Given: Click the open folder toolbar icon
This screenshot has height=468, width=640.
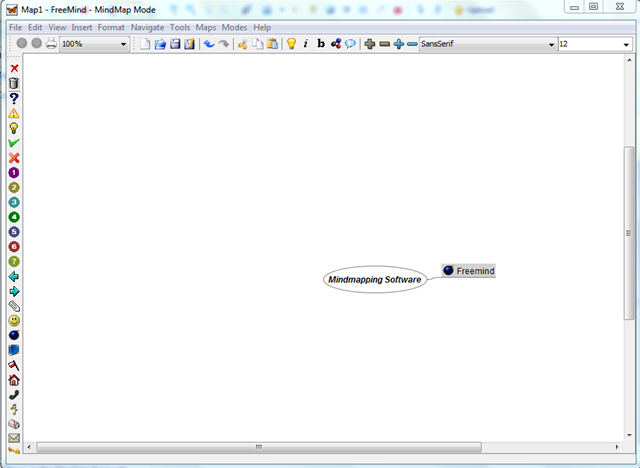Looking at the screenshot, I should click(160, 44).
